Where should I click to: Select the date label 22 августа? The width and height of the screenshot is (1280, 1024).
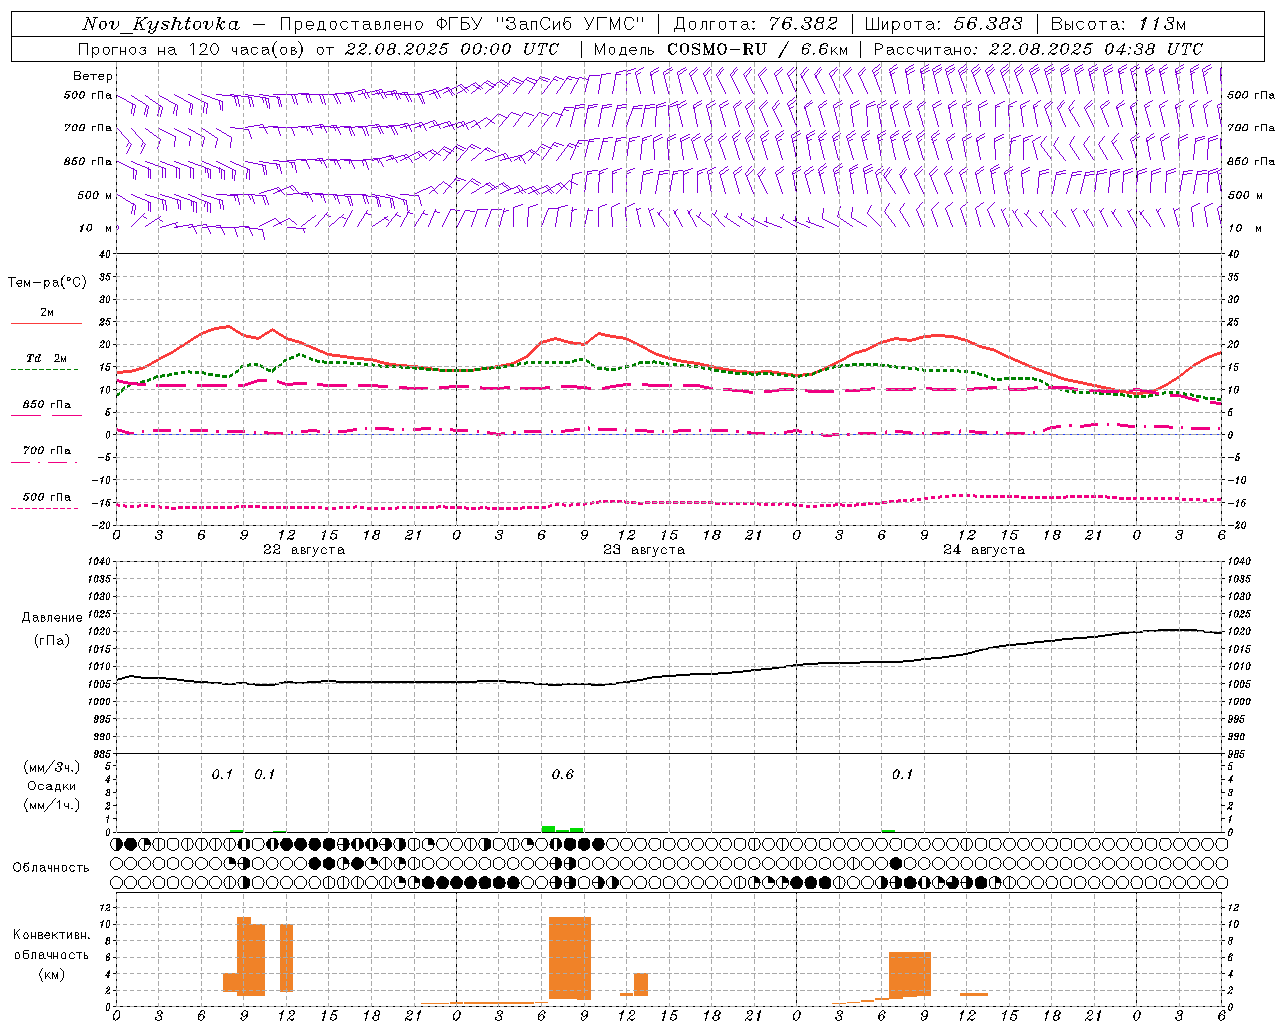pyautogui.click(x=304, y=550)
